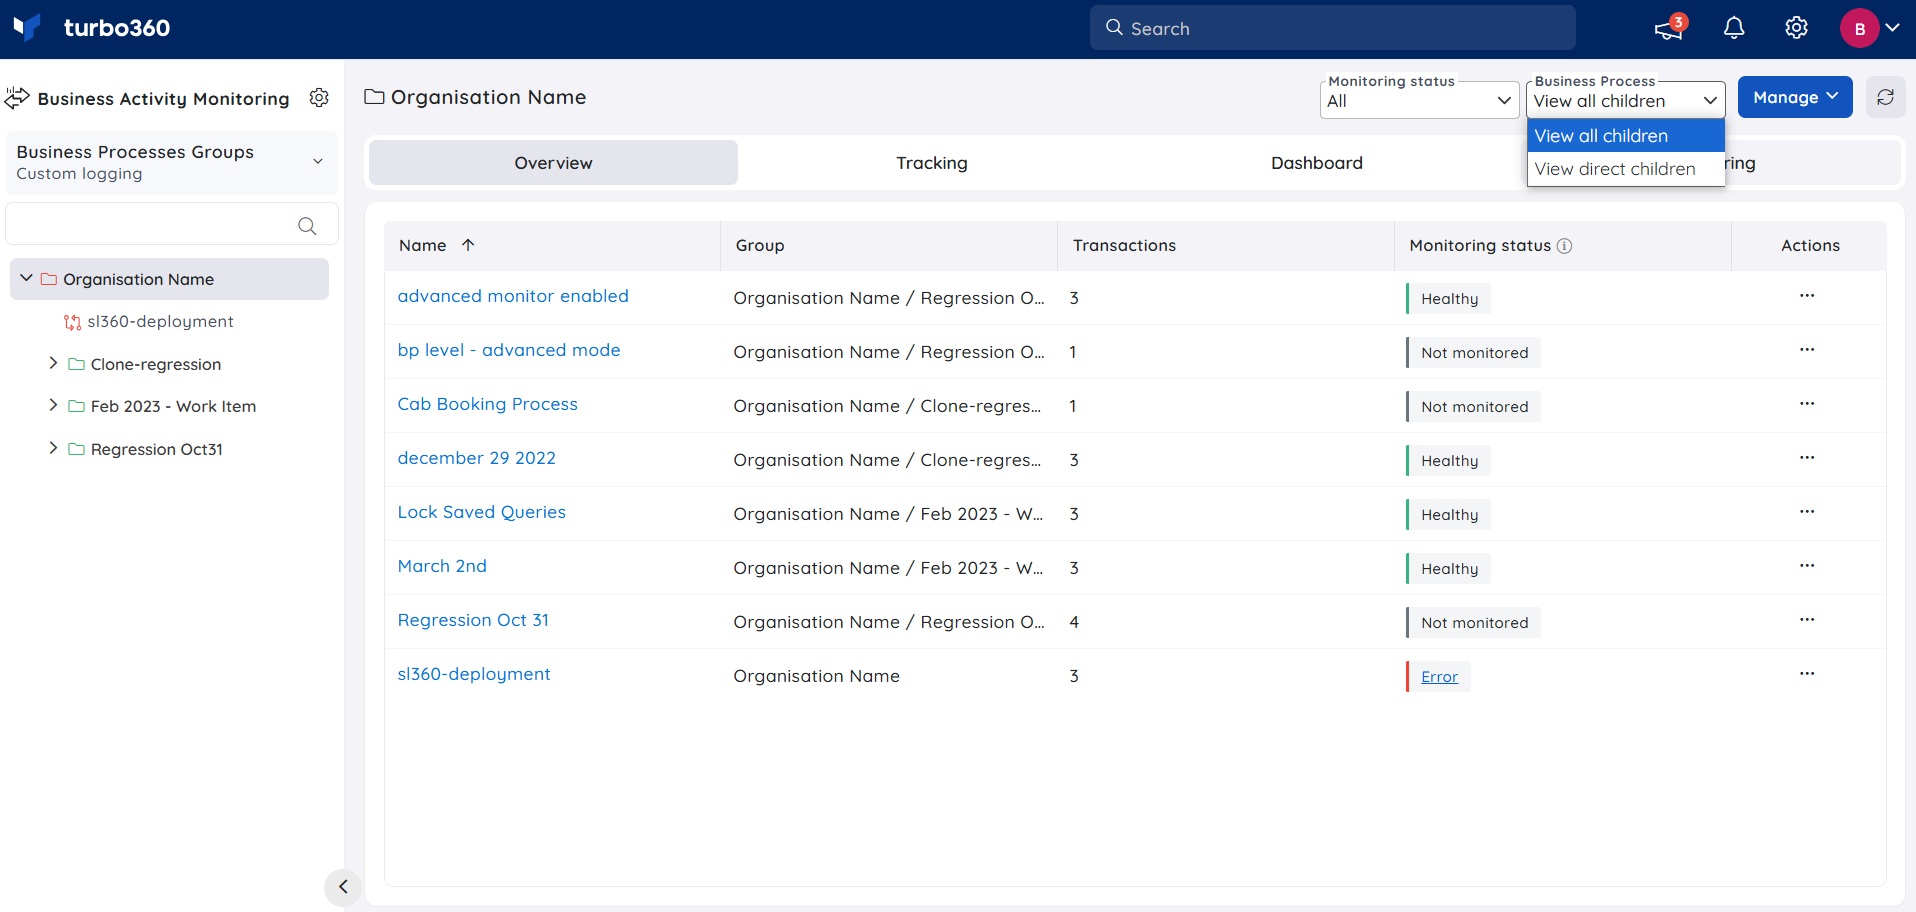Image resolution: width=1916 pixels, height=912 pixels.
Task: Click the top Search field
Action: tap(1332, 28)
